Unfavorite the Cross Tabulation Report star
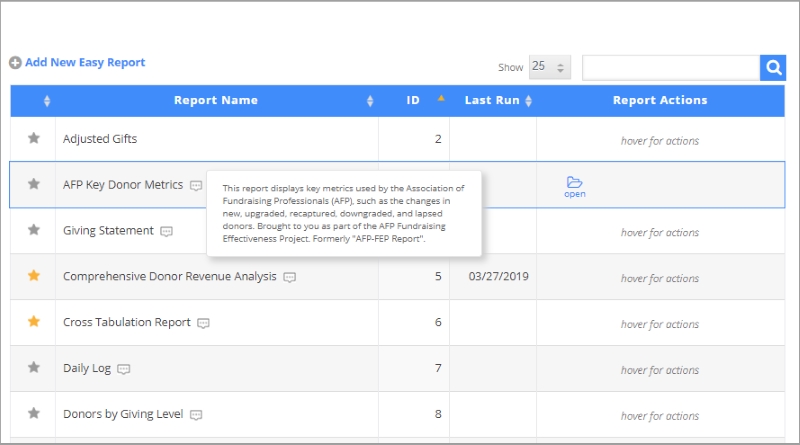800x445 pixels. pos(34,321)
